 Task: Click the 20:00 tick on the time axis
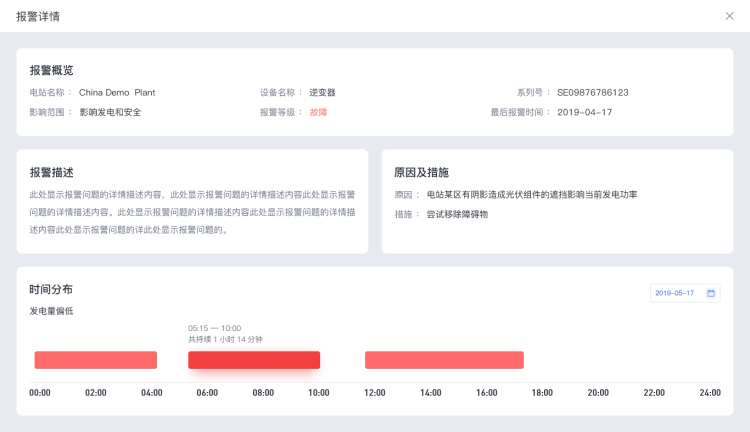coord(598,393)
